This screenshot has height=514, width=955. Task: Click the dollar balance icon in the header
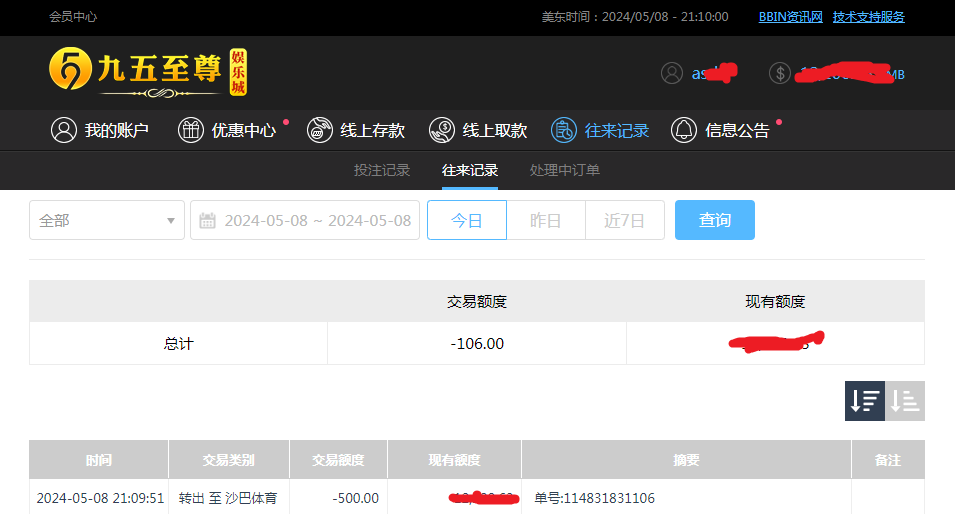[x=780, y=73]
